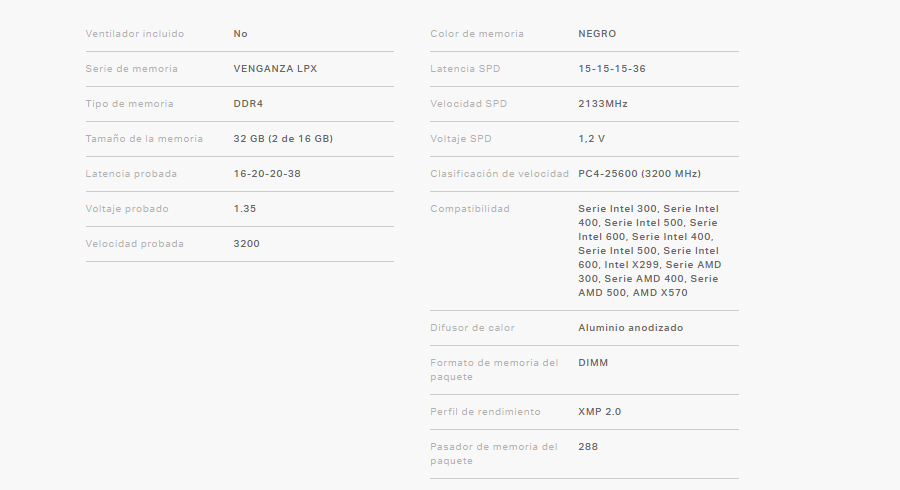The height and width of the screenshot is (490, 900).
Task: Click the 'Ventilador incluido' label
Action: 135,34
